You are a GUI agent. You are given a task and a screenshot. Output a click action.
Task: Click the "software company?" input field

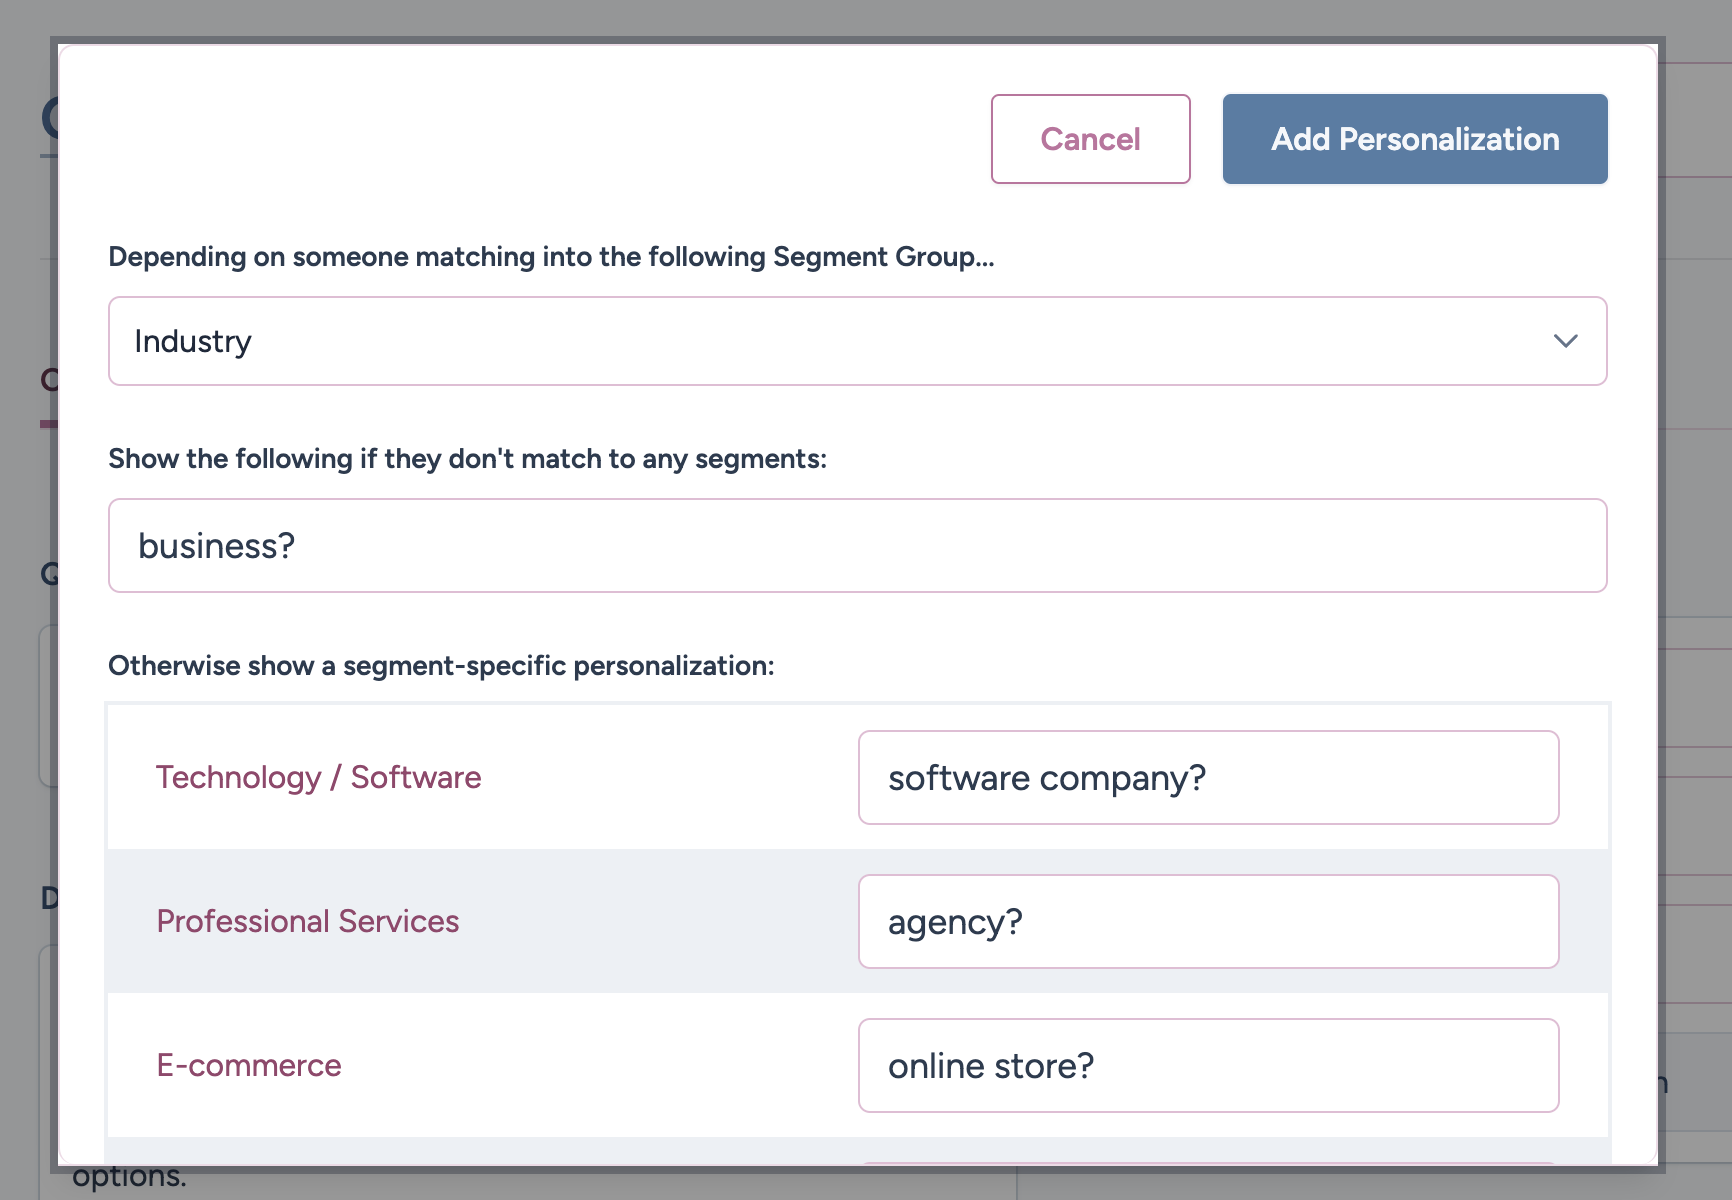pyautogui.click(x=1207, y=778)
